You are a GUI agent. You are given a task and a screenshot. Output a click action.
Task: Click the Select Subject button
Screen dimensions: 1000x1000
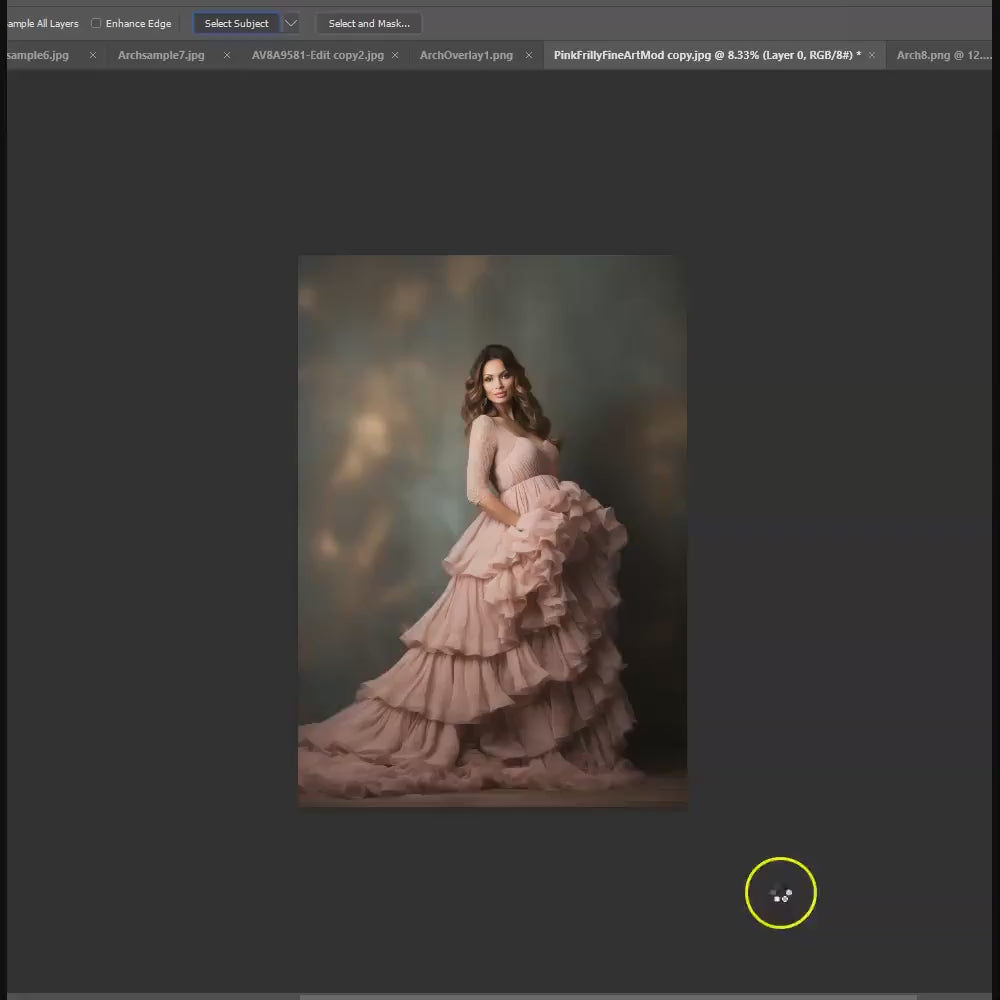point(236,22)
